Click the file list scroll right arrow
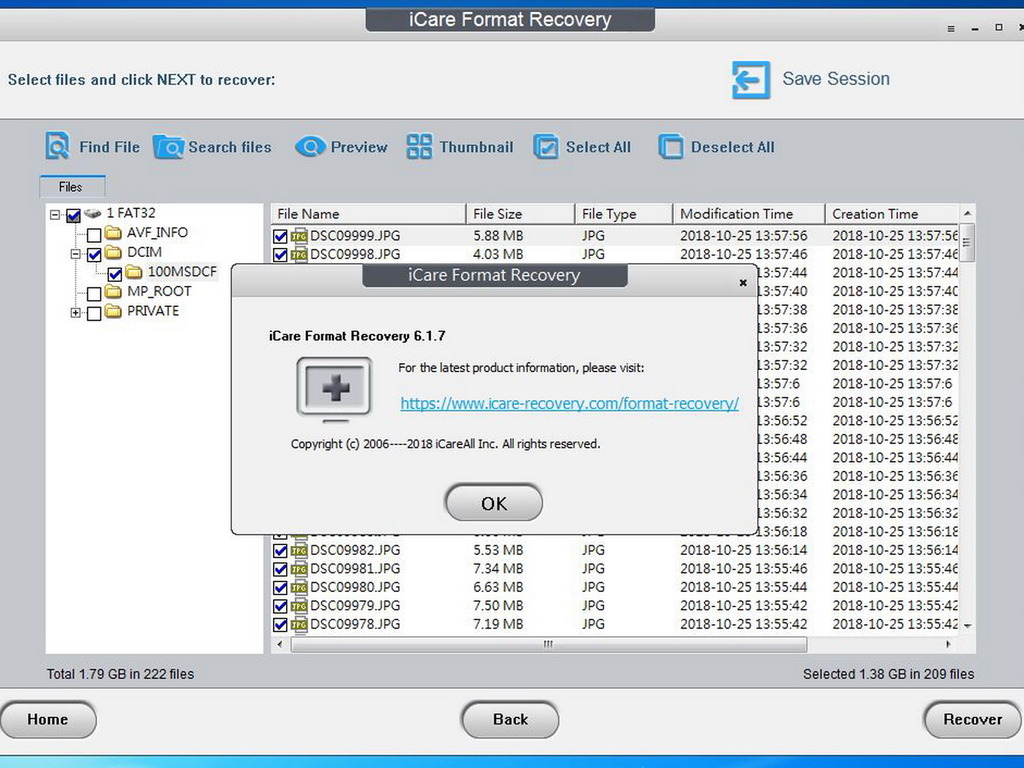 pos(948,645)
